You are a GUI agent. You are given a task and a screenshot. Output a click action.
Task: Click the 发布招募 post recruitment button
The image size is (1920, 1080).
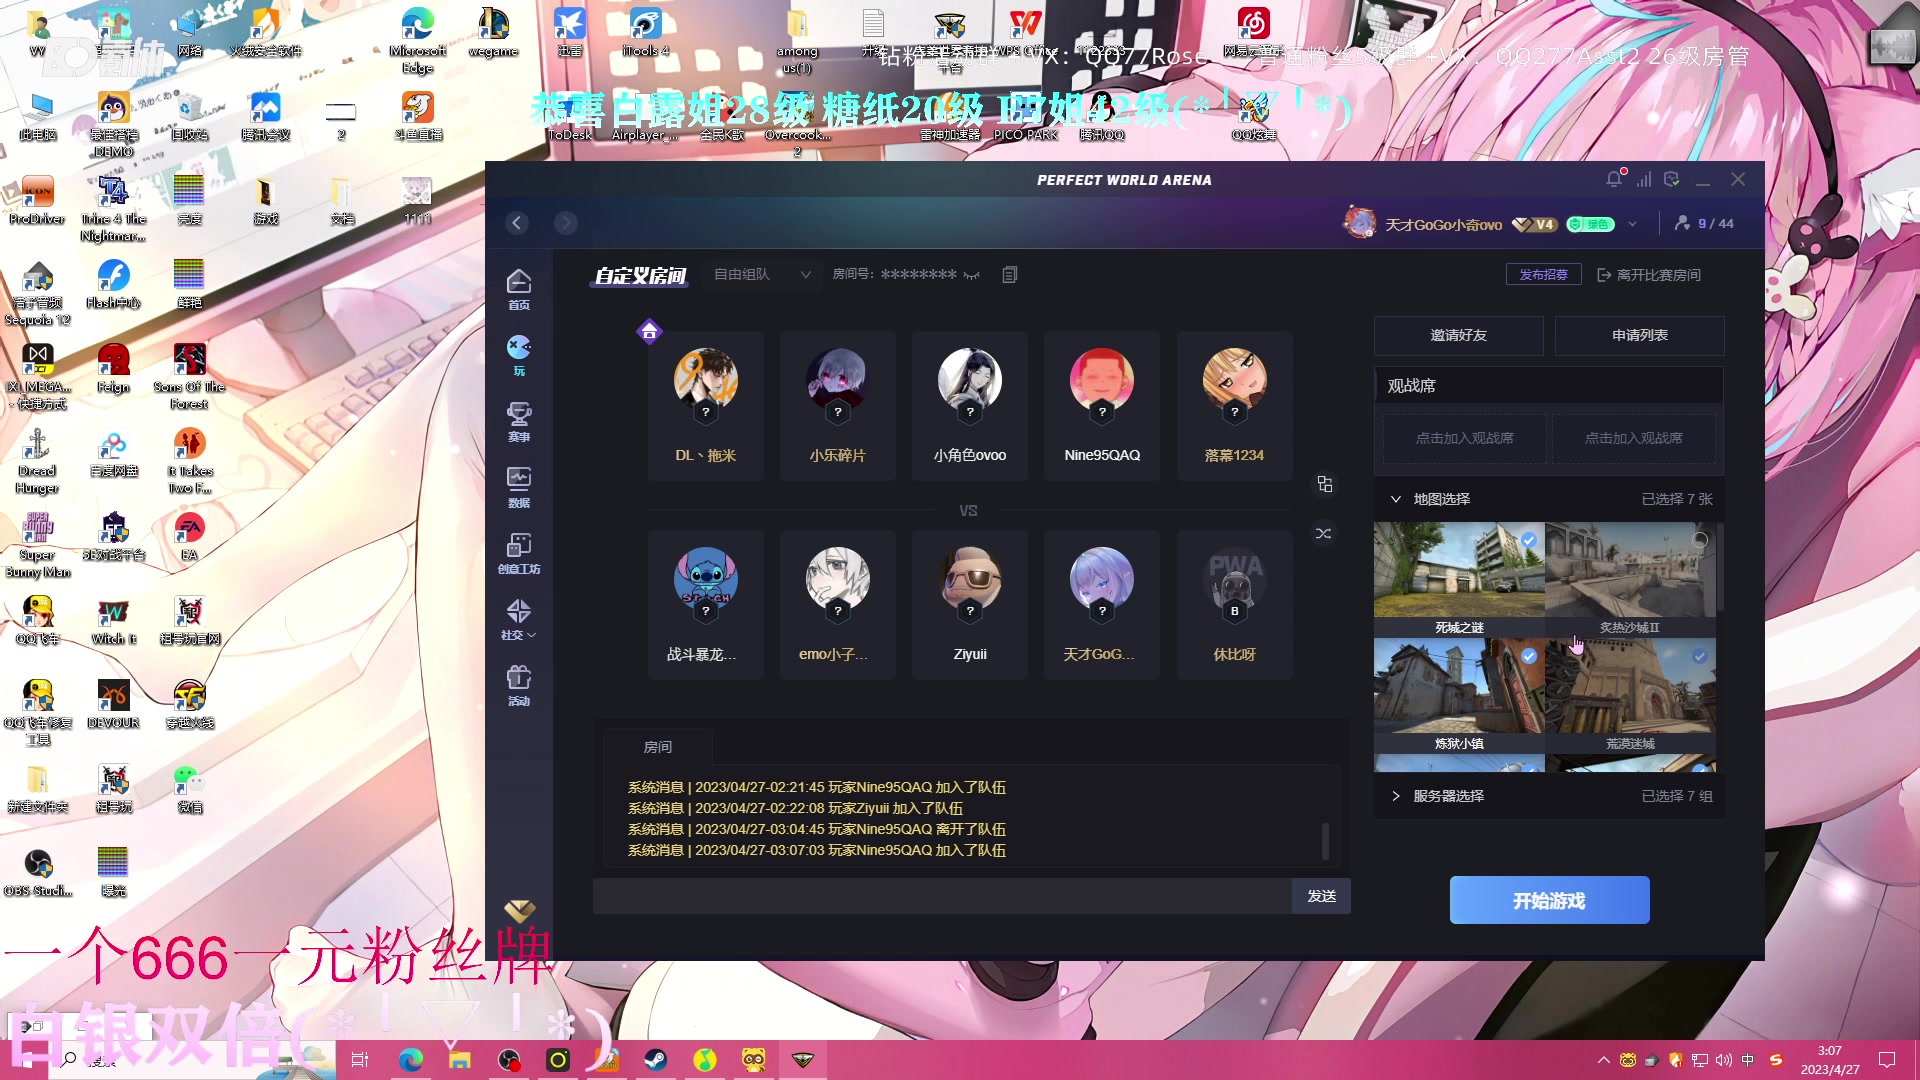point(1543,274)
